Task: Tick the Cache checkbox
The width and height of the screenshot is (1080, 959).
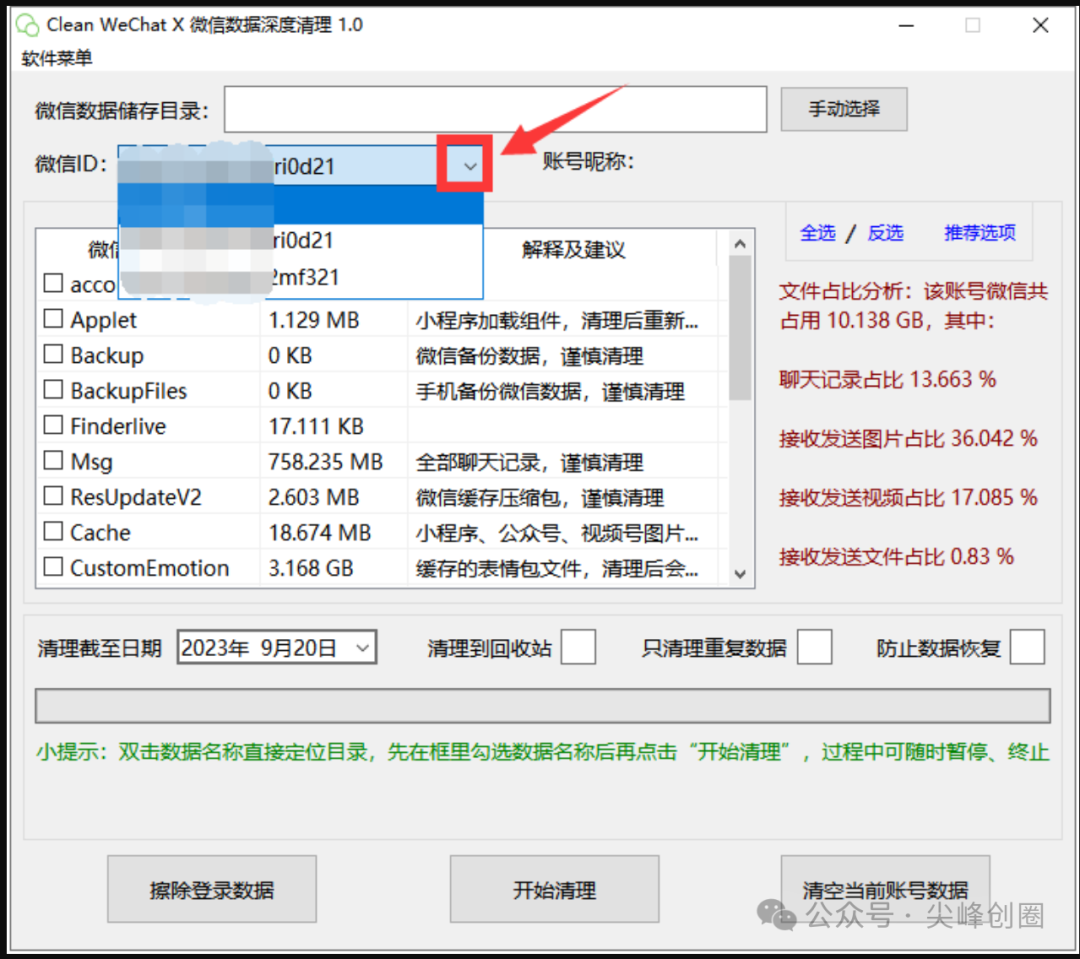Action: point(53,531)
